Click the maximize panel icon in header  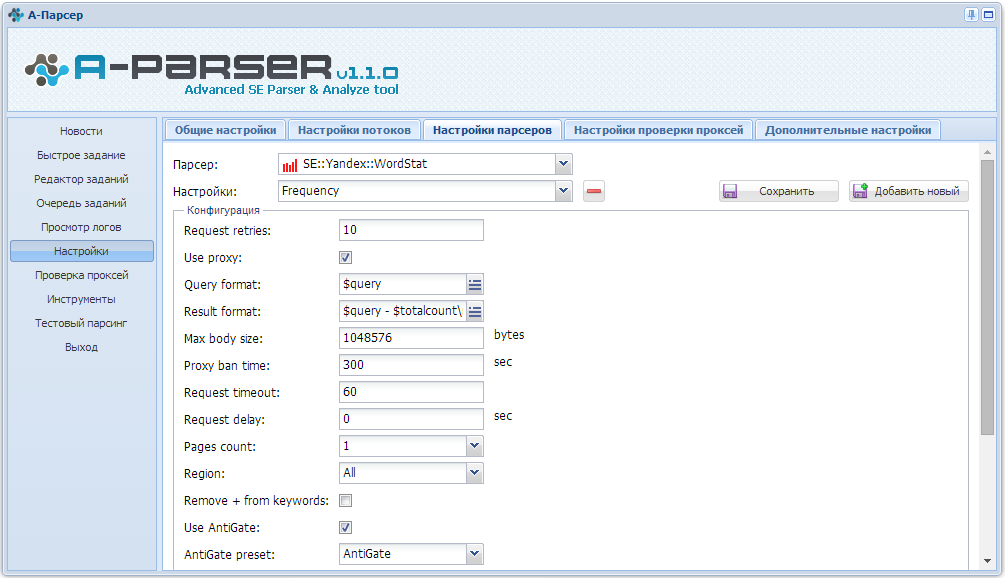(988, 15)
